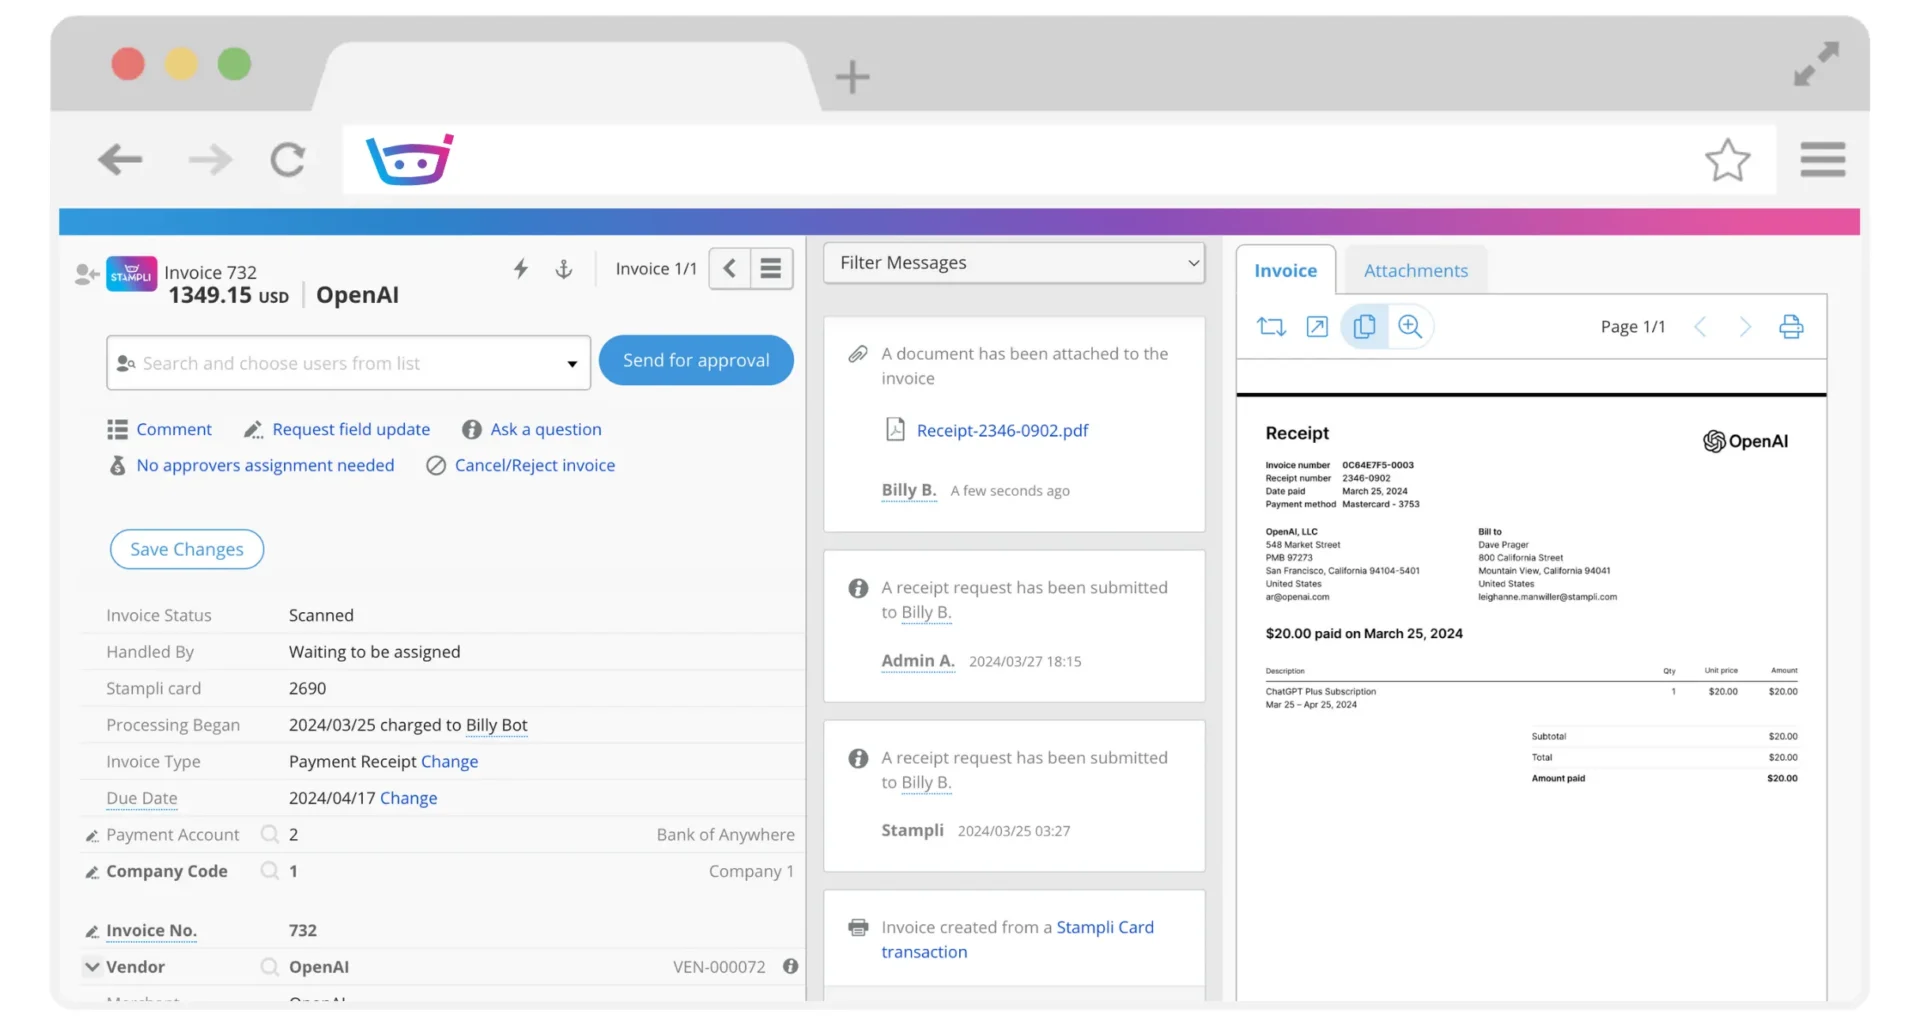Go to previous invoice with left chevron
The height and width of the screenshot is (1028, 1920).
coord(730,268)
